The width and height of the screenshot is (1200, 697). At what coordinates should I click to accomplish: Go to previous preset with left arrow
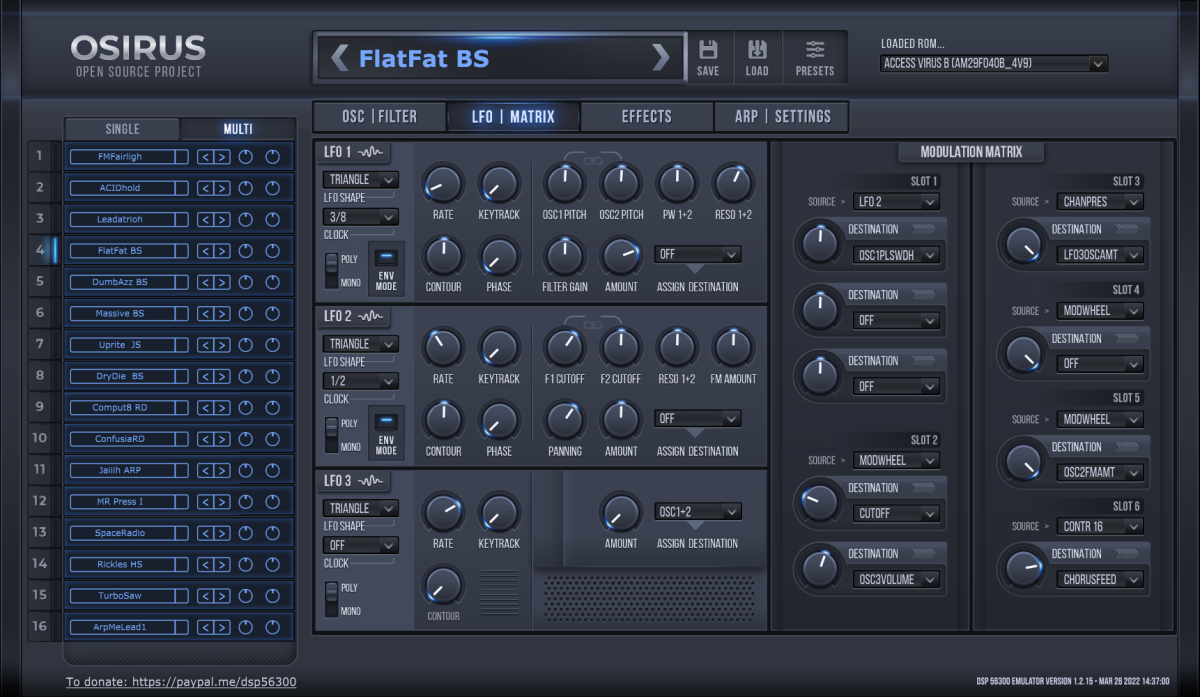pos(340,58)
